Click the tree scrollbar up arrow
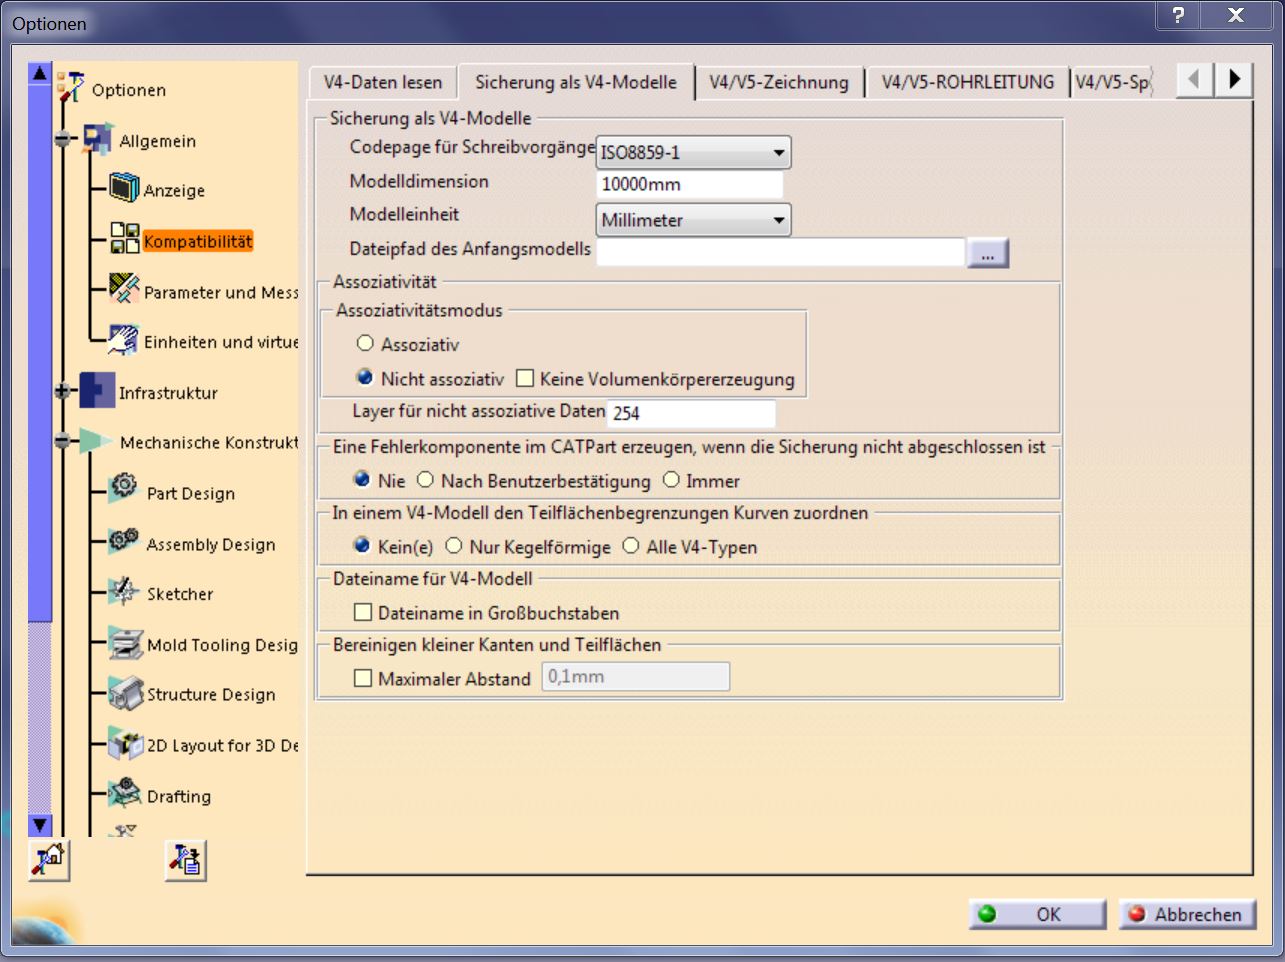Viewport: 1285px width, 962px height. point(40,73)
